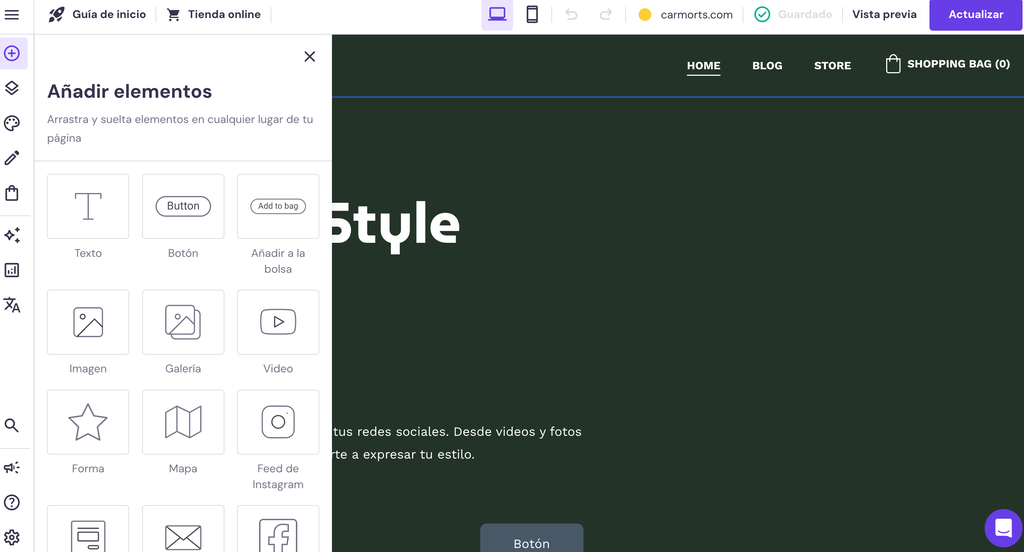The width and height of the screenshot is (1024, 552).
Task: Open the styles palette icon
Action: pos(12,123)
